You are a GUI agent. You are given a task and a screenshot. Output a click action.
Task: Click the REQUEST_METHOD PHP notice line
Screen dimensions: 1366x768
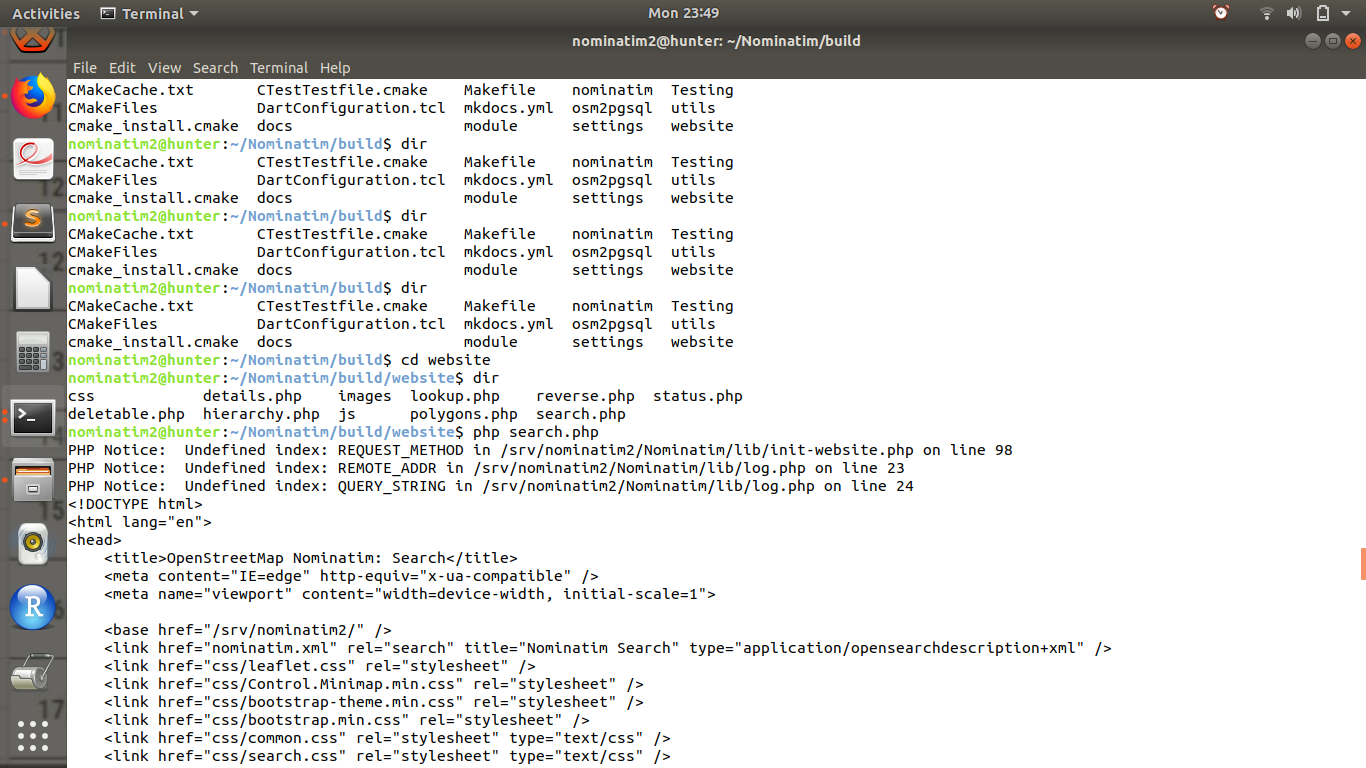540,450
